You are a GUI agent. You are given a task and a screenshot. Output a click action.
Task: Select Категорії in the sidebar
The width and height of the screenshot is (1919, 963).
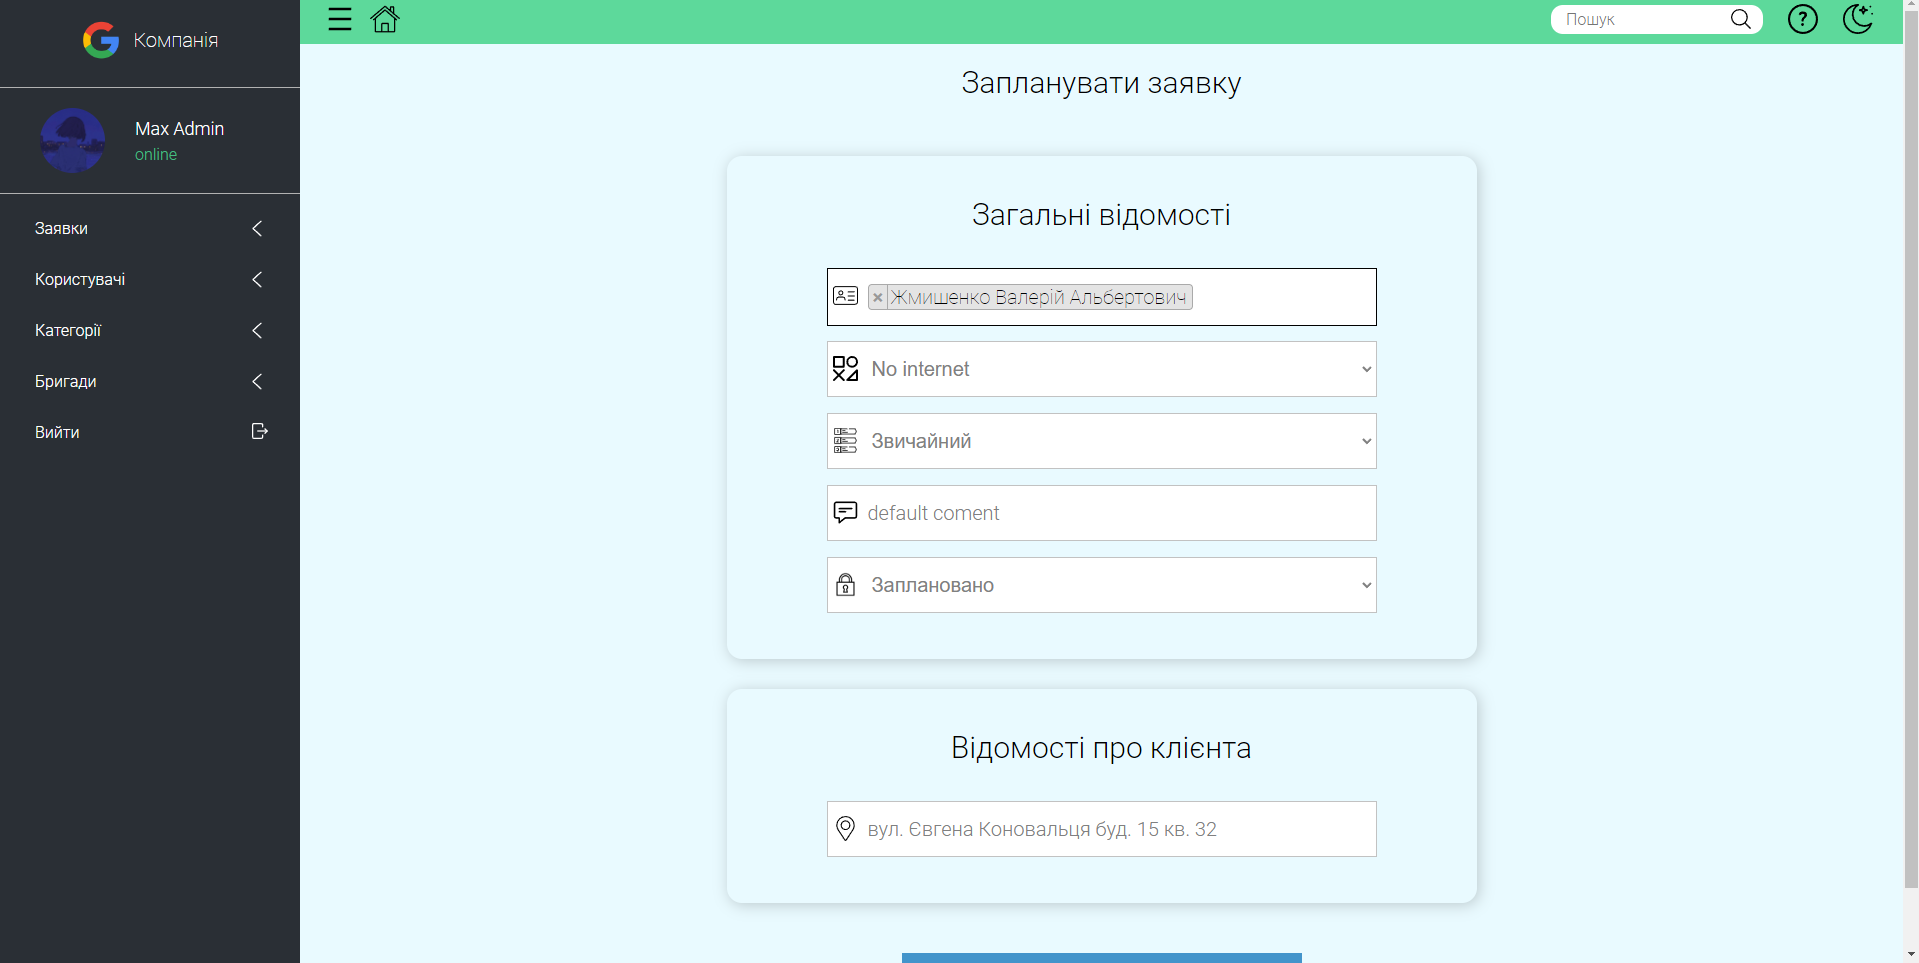pyautogui.click(x=149, y=330)
